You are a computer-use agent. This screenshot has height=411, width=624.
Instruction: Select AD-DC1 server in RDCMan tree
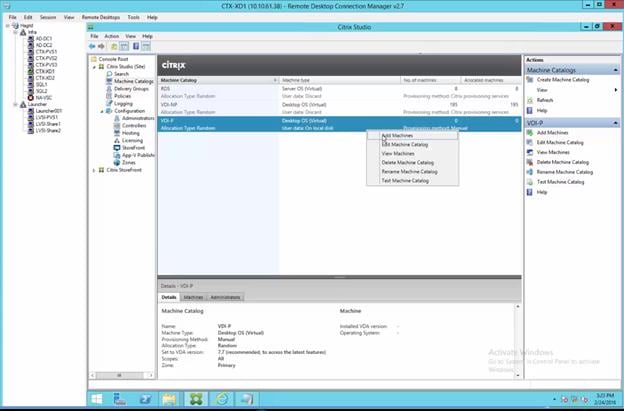point(40,39)
